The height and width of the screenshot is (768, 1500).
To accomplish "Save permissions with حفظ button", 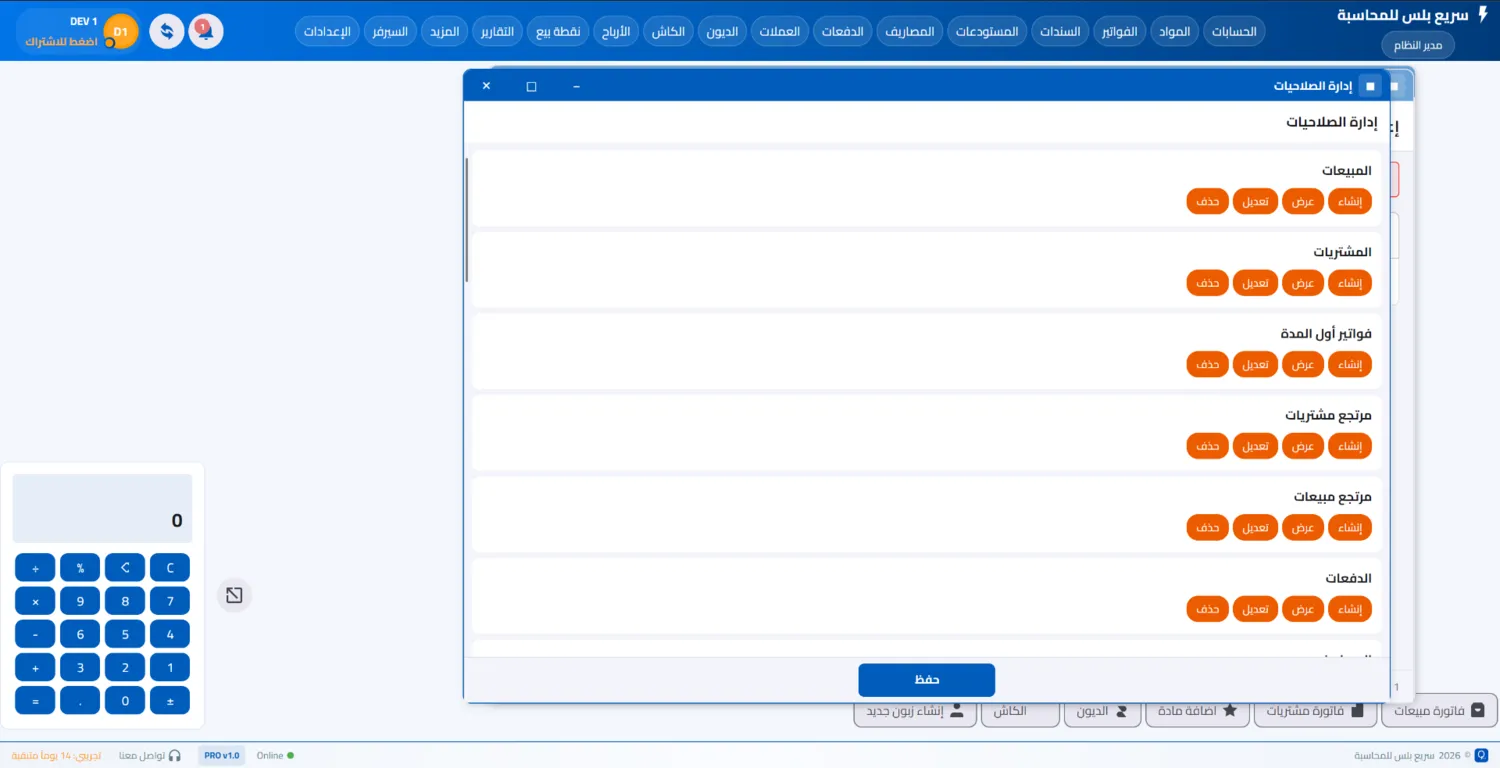I will [926, 680].
